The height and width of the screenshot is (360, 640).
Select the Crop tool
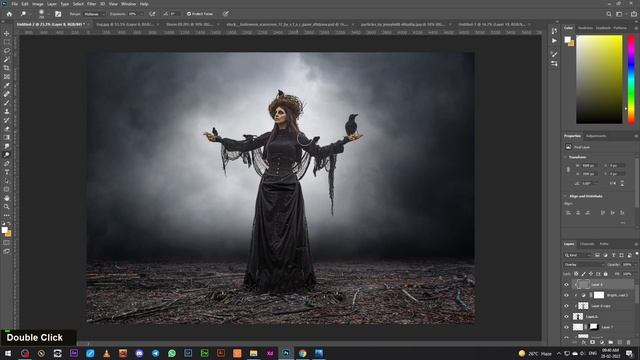pos(7,68)
